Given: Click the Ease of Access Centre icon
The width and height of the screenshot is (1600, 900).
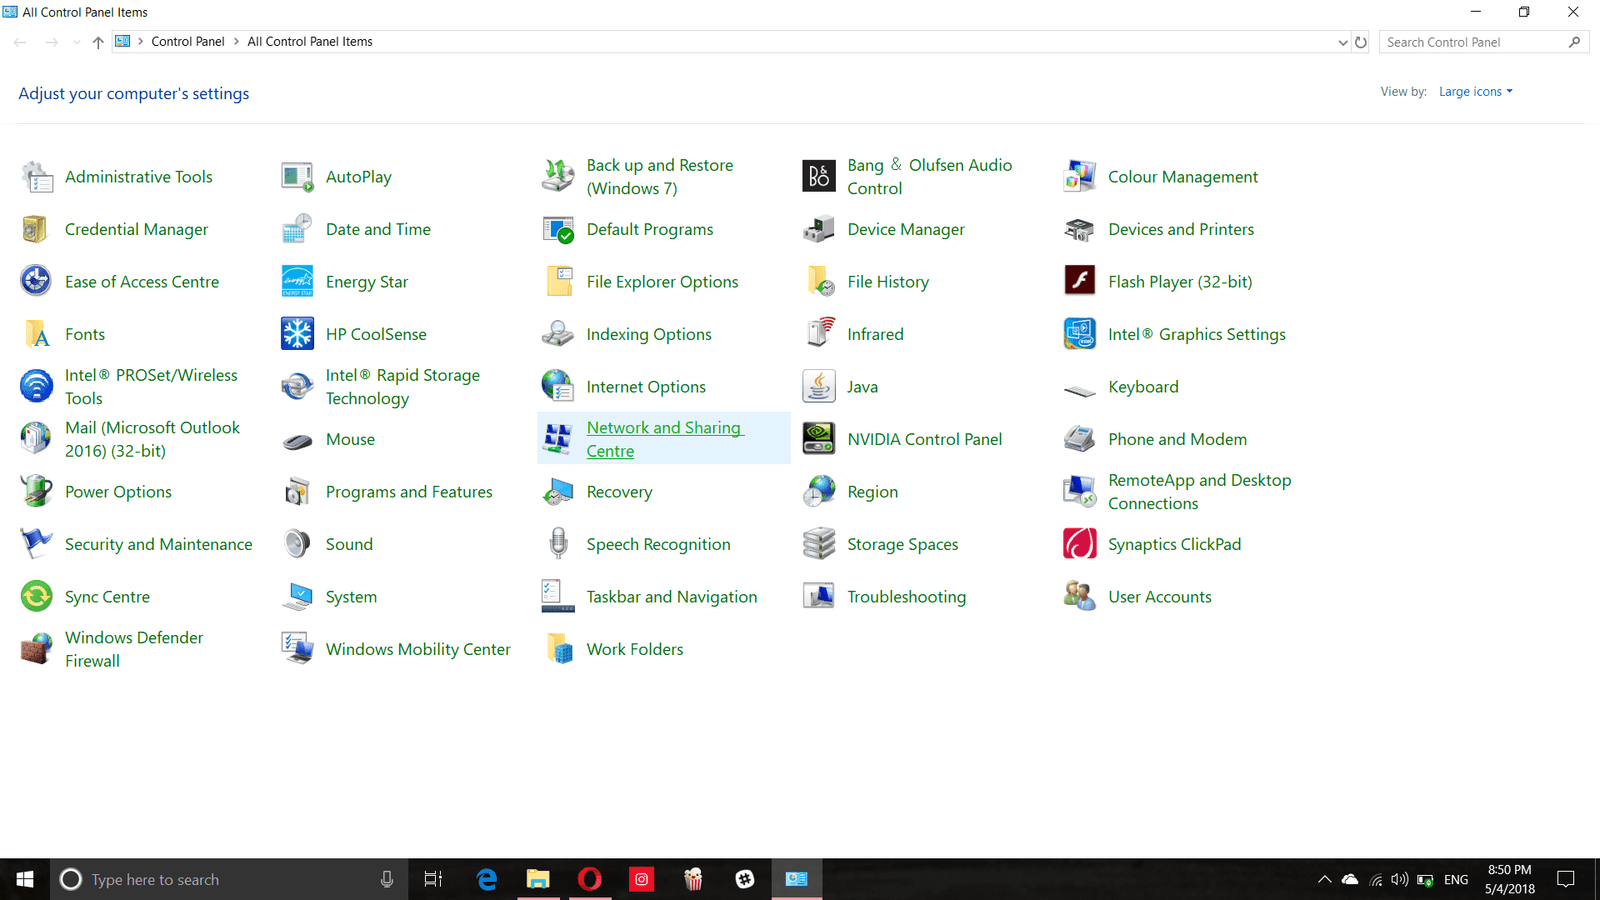Looking at the screenshot, I should click(36, 281).
